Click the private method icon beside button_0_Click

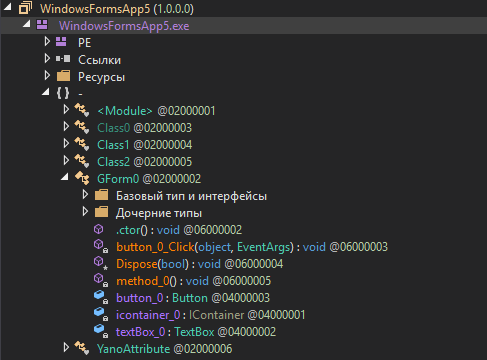(101, 246)
